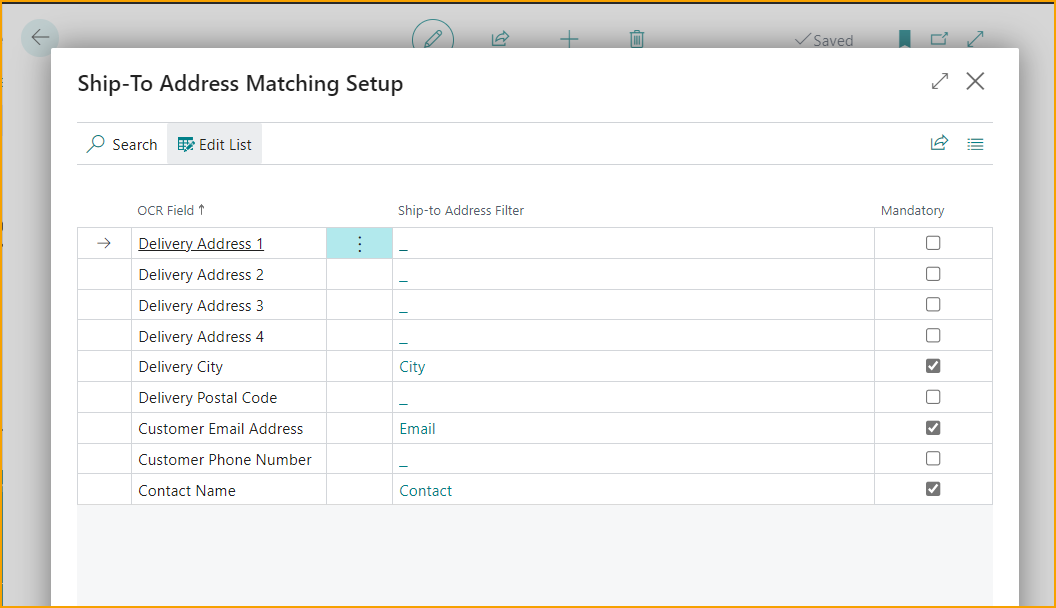Viewport: 1056px width, 608px height.
Task: Click the Share icon in the top toolbar
Action: coord(499,39)
